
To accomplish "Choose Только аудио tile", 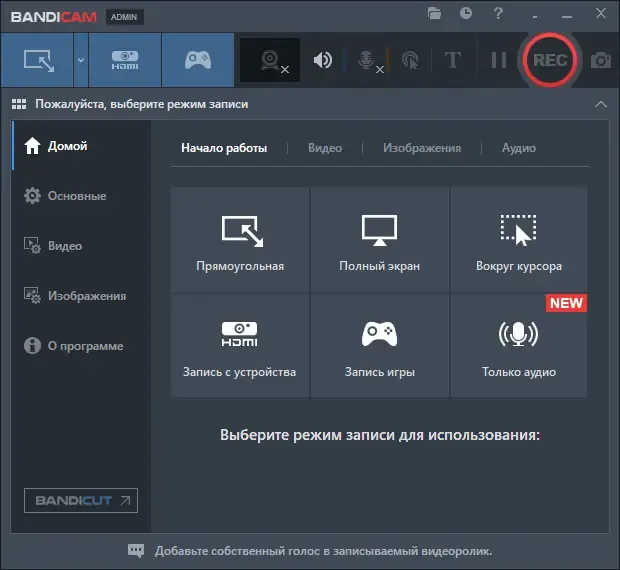I will click(519, 345).
